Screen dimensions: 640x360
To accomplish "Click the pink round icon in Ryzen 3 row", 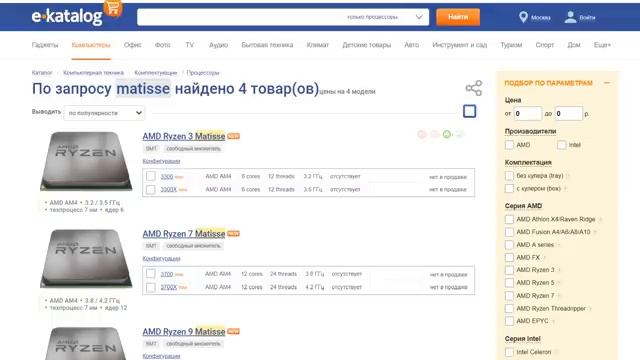I will [422, 134].
